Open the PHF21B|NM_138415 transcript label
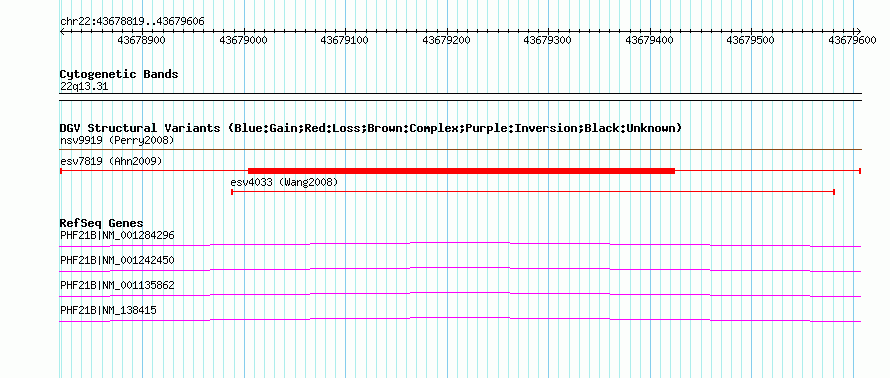The image size is (890, 378). [108, 310]
